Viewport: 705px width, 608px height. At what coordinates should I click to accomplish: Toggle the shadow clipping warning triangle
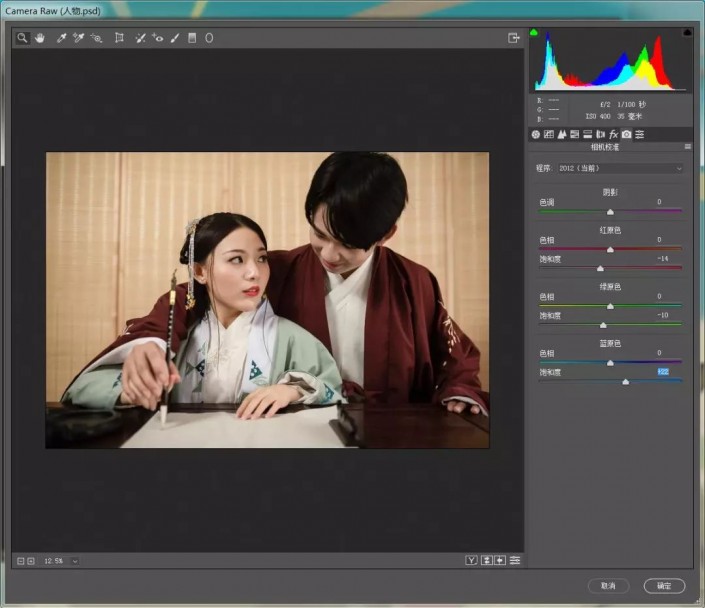(534, 32)
